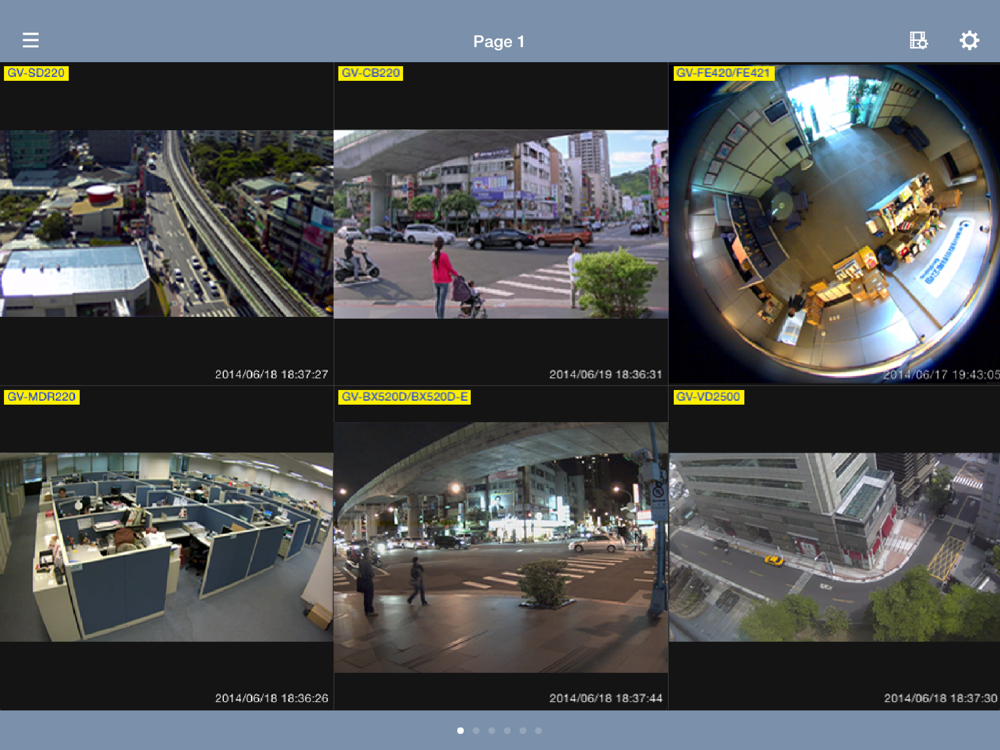
Task: Open the hamburger menu
Action: tap(31, 40)
